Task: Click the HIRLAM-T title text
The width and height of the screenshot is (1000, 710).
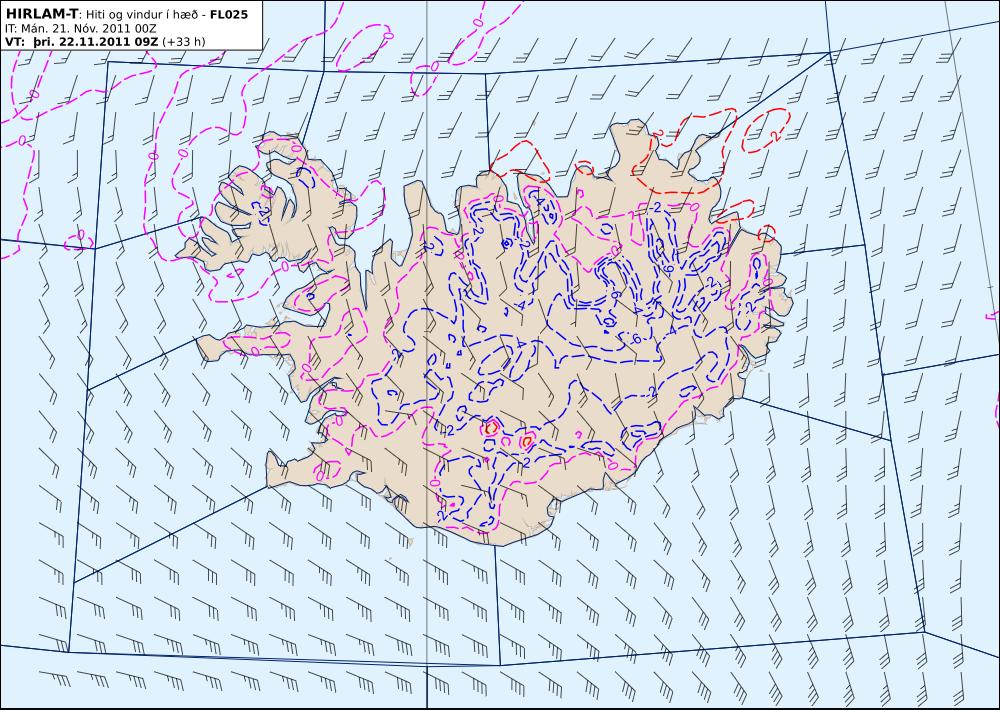Action: pos(41,14)
